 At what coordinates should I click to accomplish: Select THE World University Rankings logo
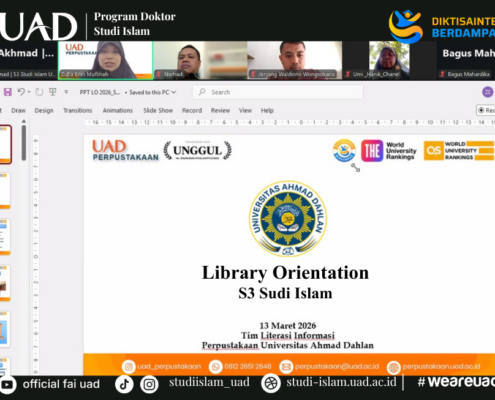pyautogui.click(x=389, y=151)
